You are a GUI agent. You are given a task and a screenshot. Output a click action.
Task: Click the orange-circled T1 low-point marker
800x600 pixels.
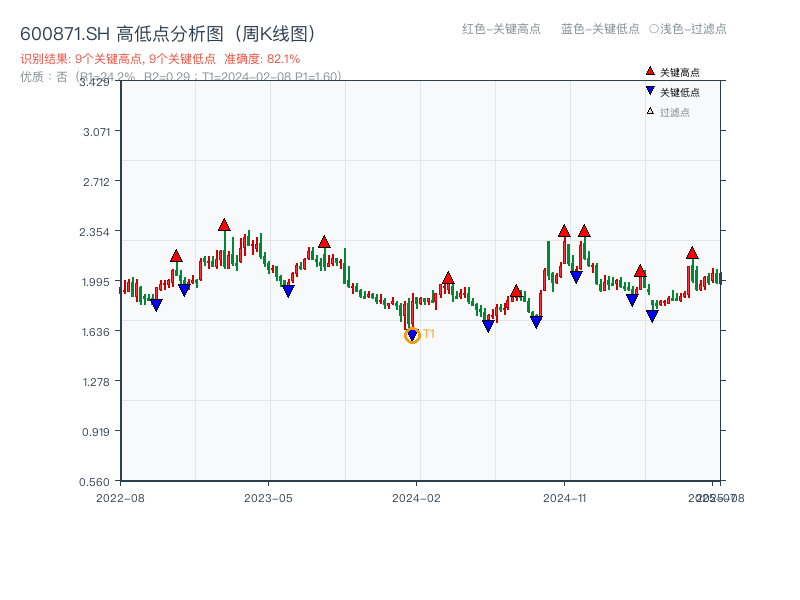(412, 335)
